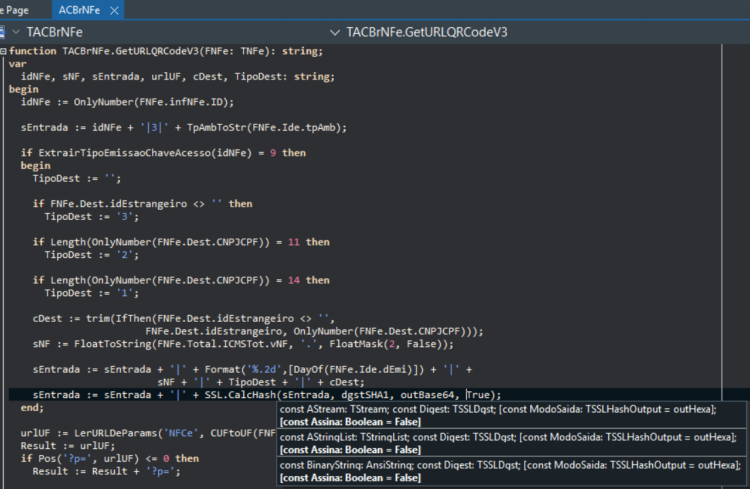Click the 'sNF + TipoDest + cDest' line

click(x=261, y=382)
